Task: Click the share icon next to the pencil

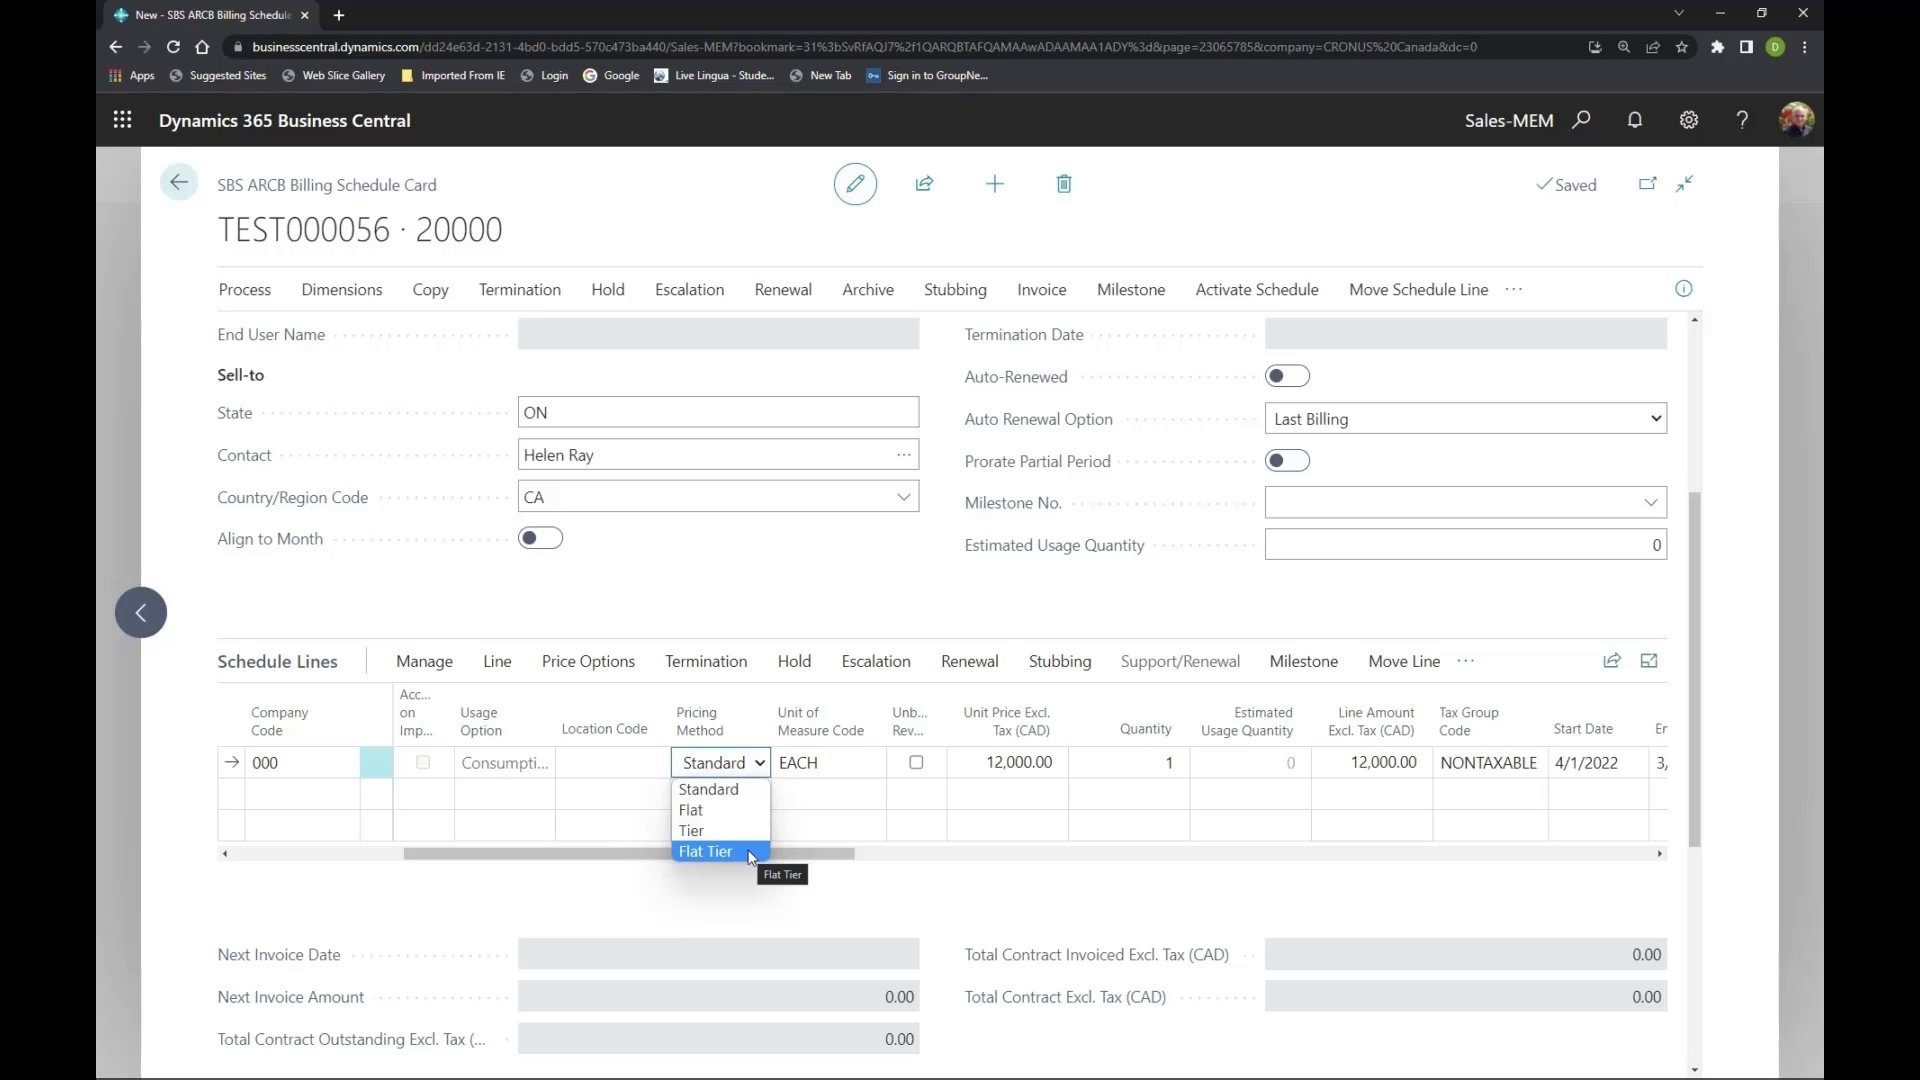Action: pos(924,184)
